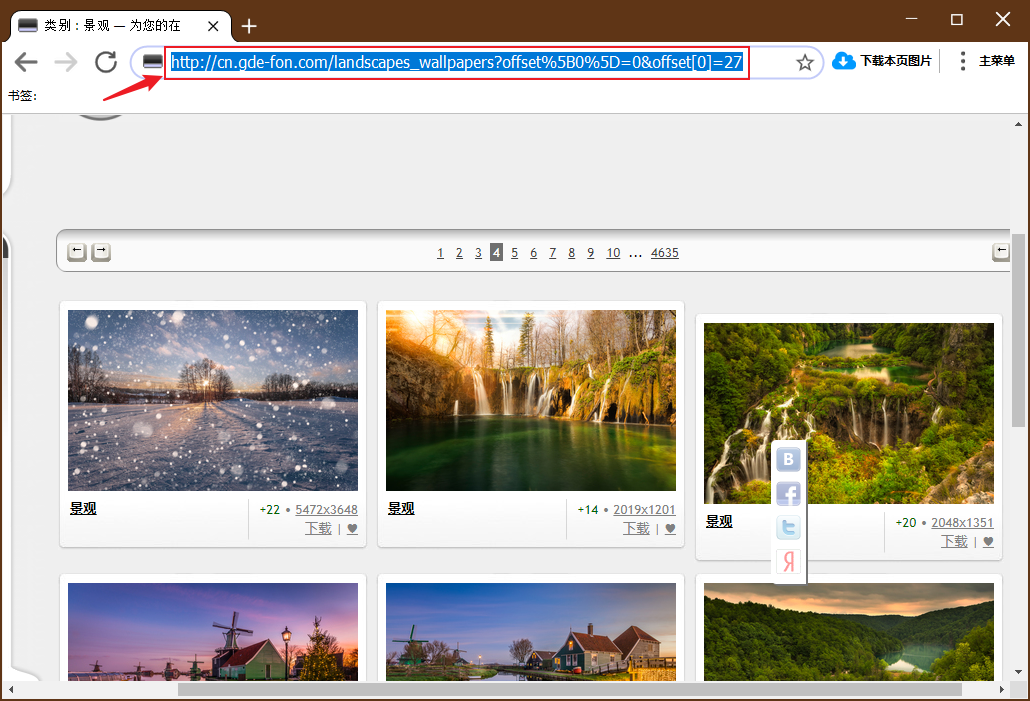The image size is (1030, 701).
Task: Open page 5 in pagination
Action: (x=514, y=253)
